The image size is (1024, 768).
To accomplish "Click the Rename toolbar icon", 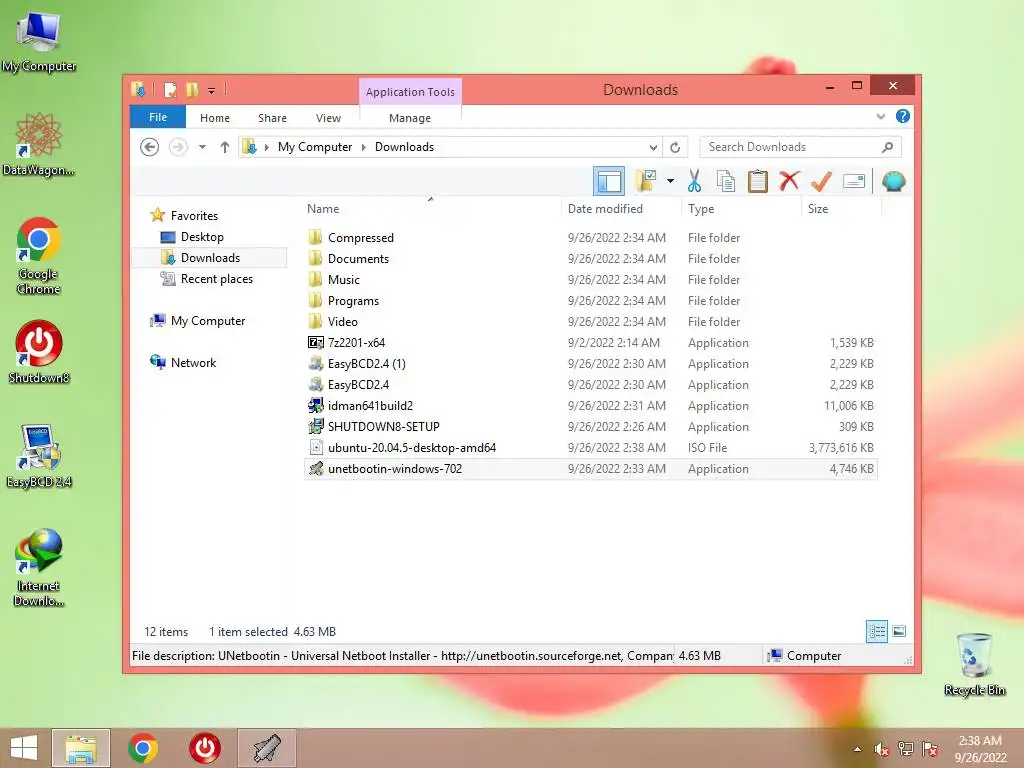I will [x=854, y=181].
